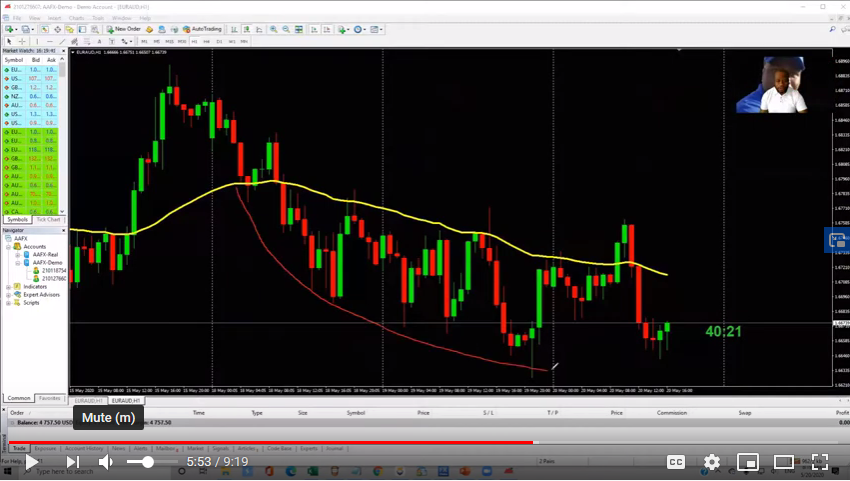
Task: Open the arrows objects dropdown
Action: click(126, 41)
